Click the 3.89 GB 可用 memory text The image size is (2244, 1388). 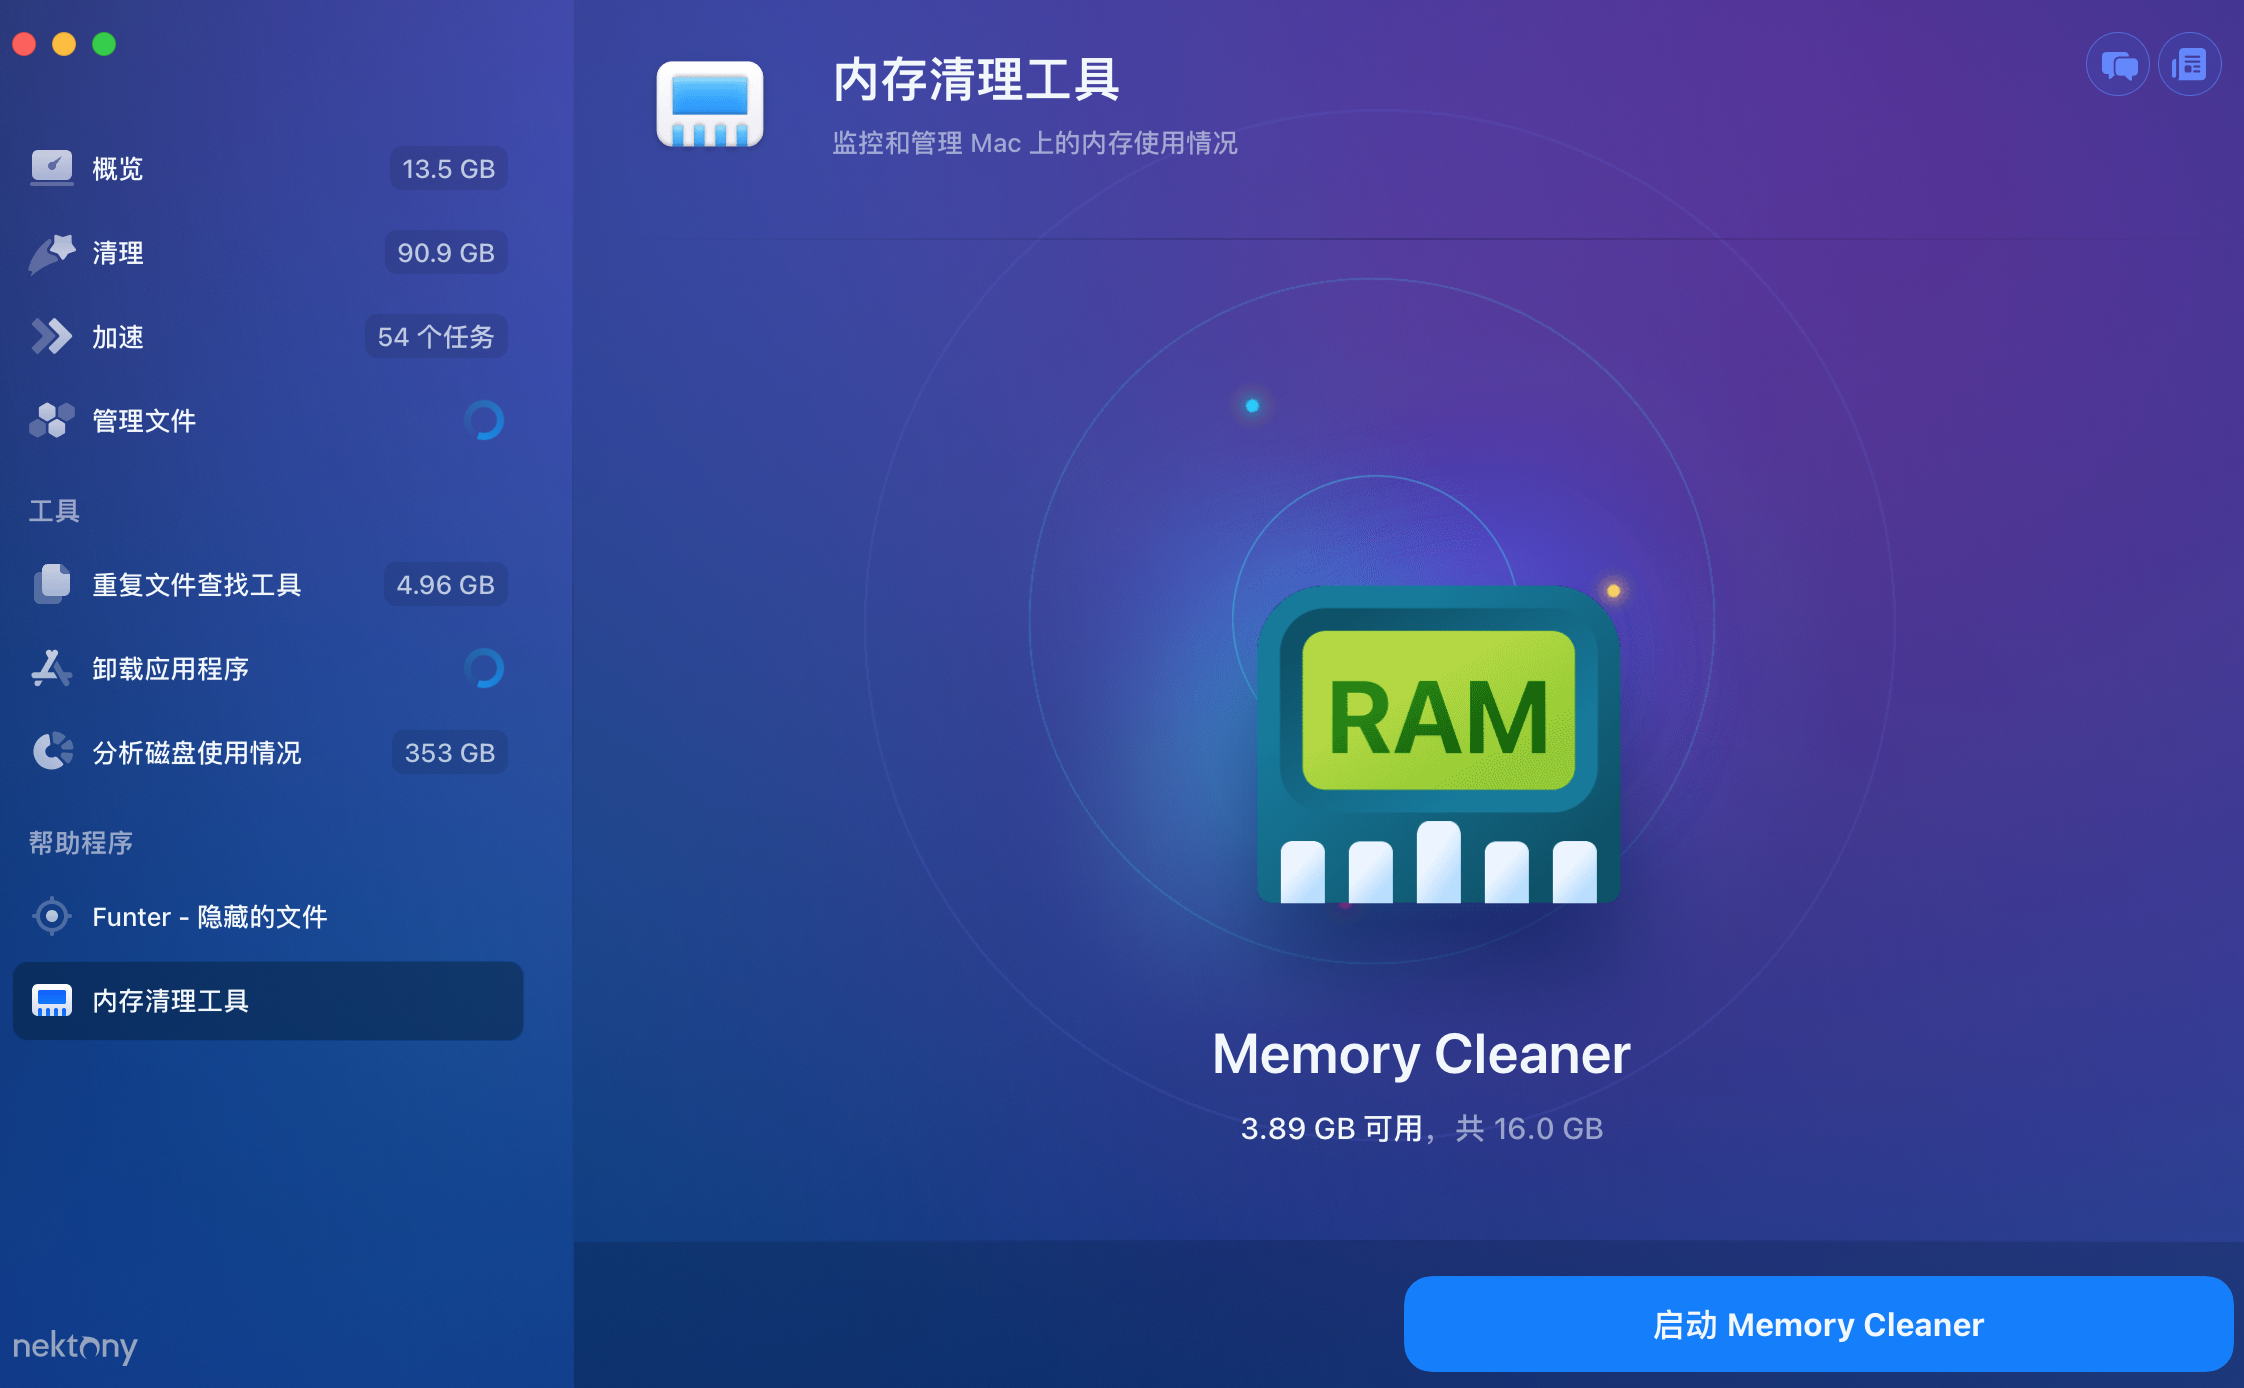[x=1332, y=1128]
